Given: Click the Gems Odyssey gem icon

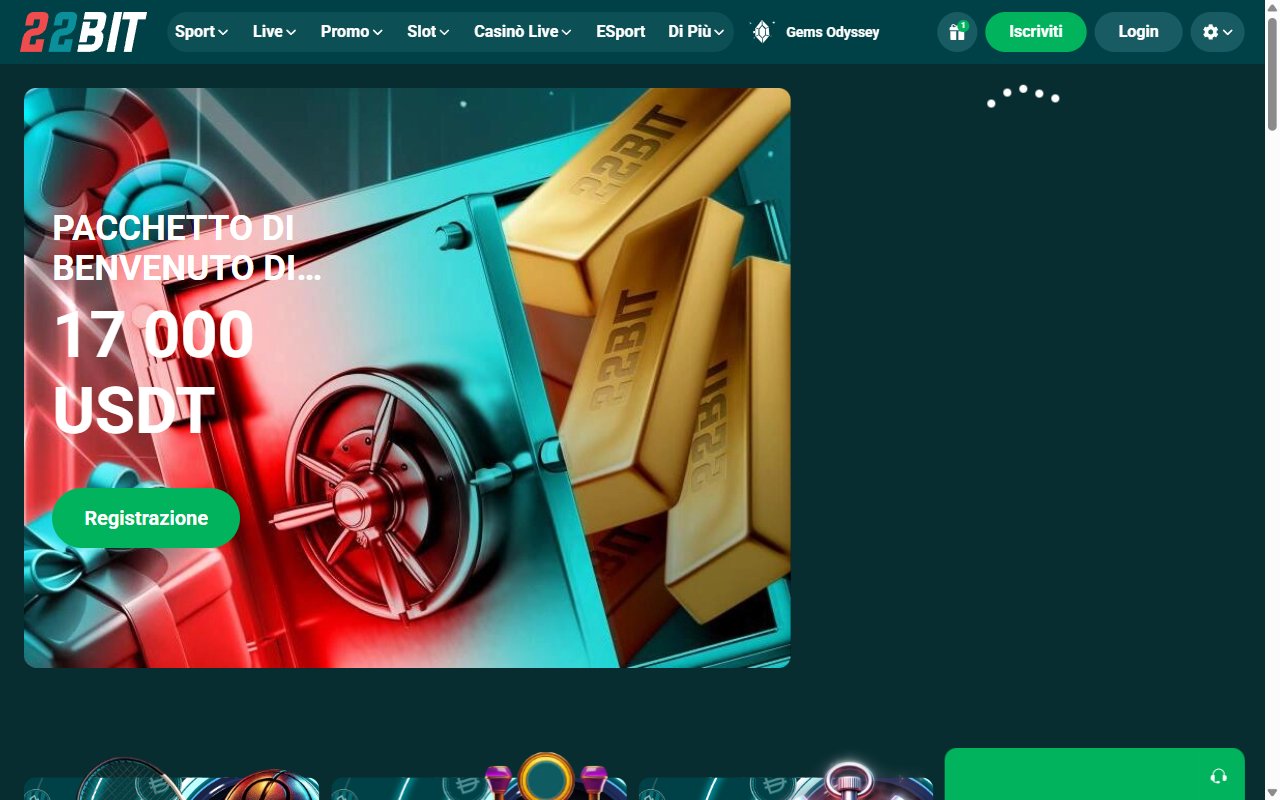Looking at the screenshot, I should (762, 32).
